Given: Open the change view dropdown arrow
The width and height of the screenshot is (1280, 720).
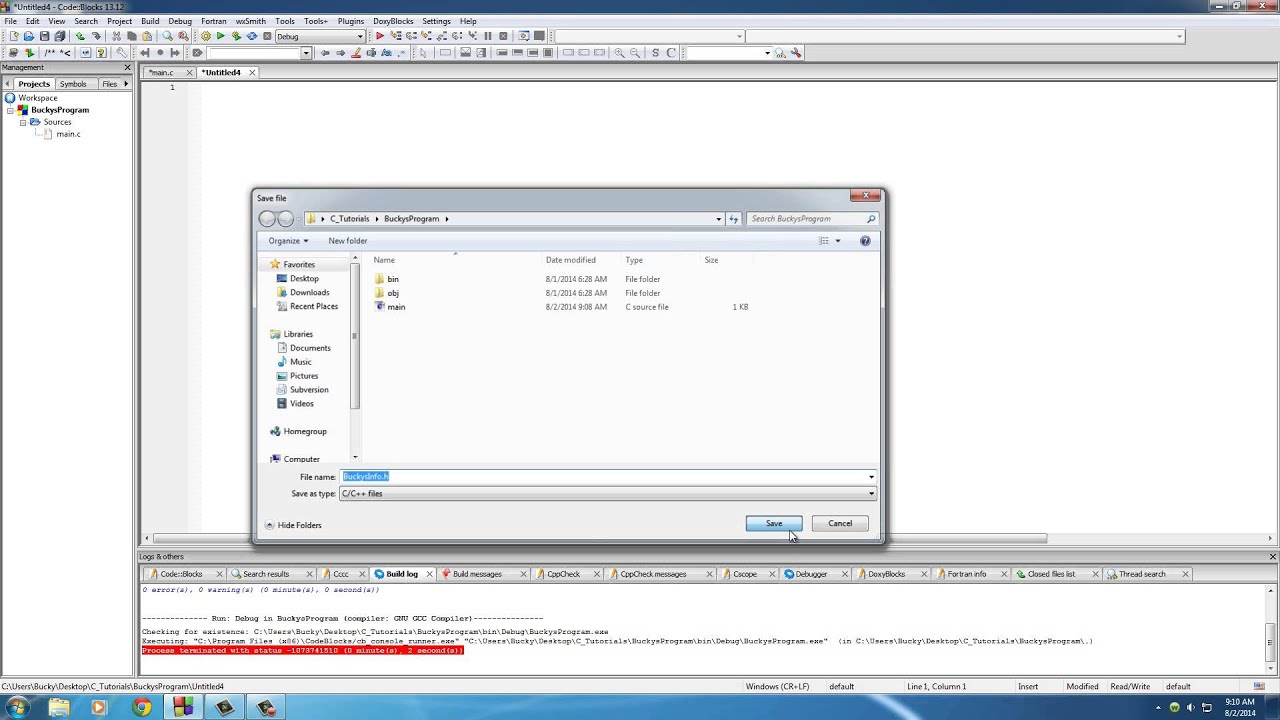Looking at the screenshot, I should pos(838,241).
